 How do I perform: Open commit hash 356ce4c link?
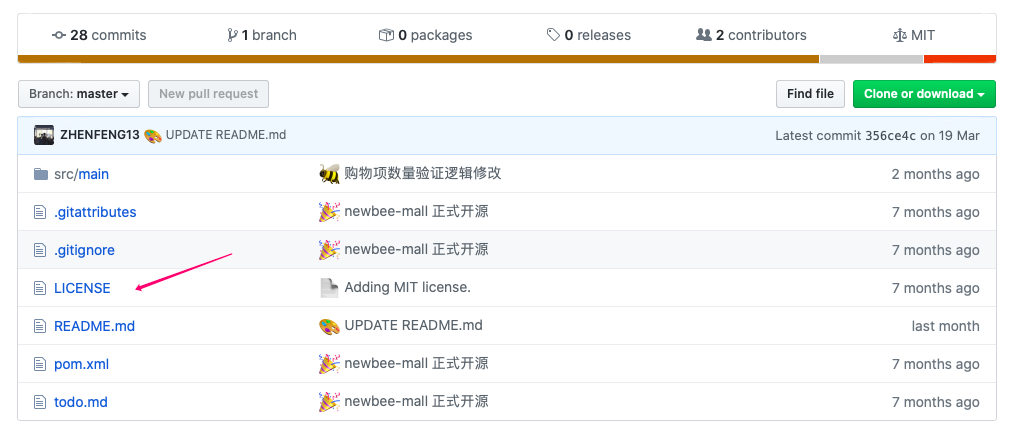(x=890, y=135)
